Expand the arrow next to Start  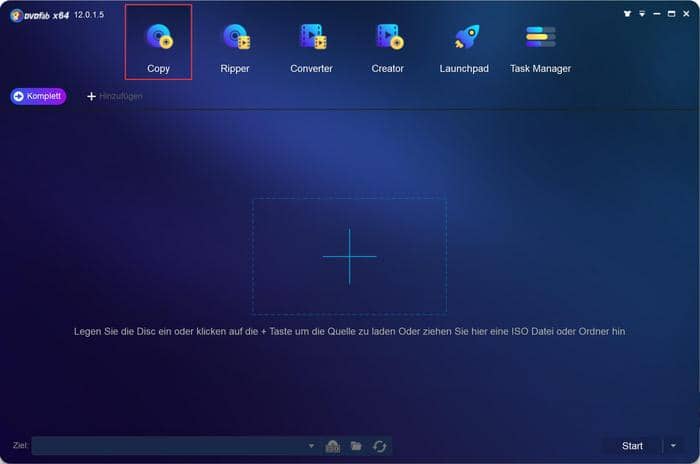tap(673, 446)
